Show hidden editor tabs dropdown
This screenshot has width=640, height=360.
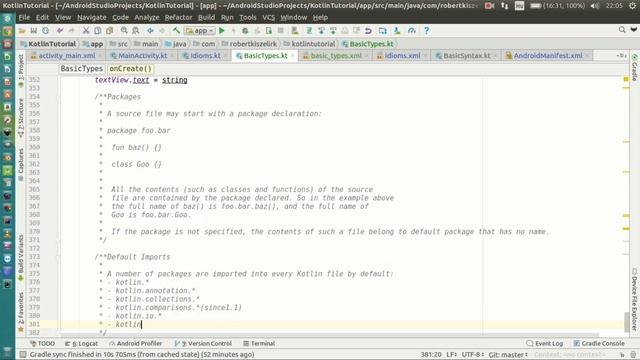[x=621, y=56]
